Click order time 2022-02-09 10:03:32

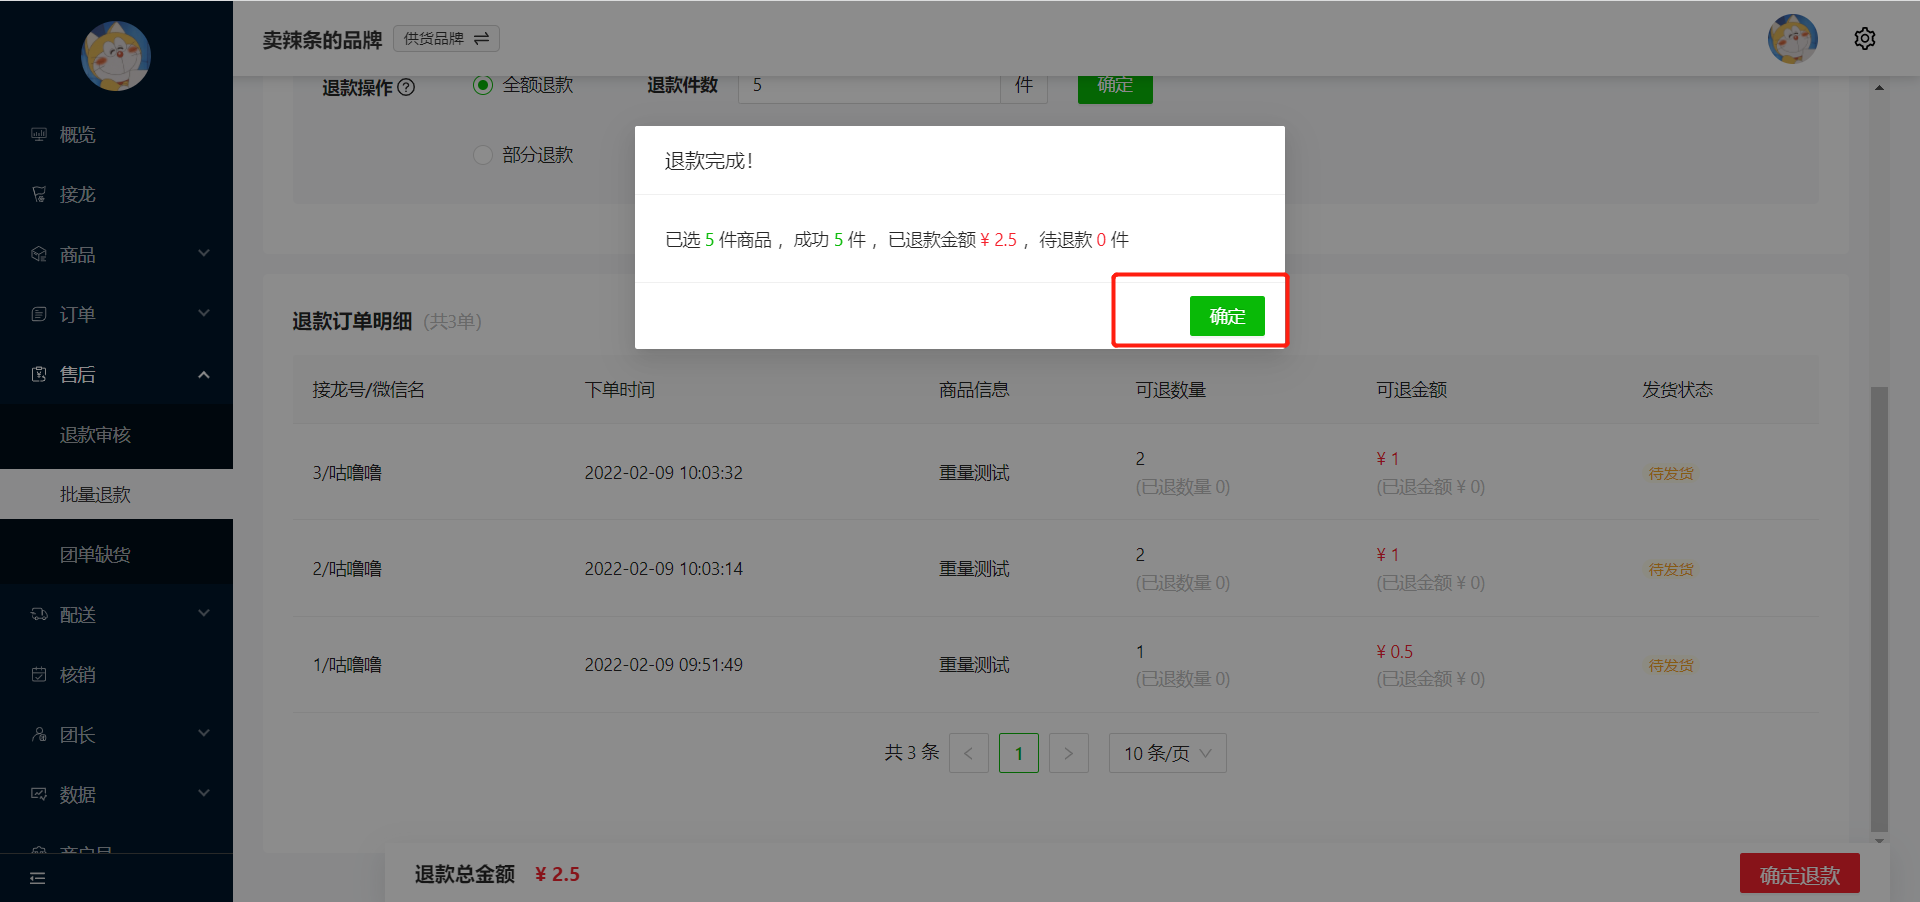[x=664, y=472]
